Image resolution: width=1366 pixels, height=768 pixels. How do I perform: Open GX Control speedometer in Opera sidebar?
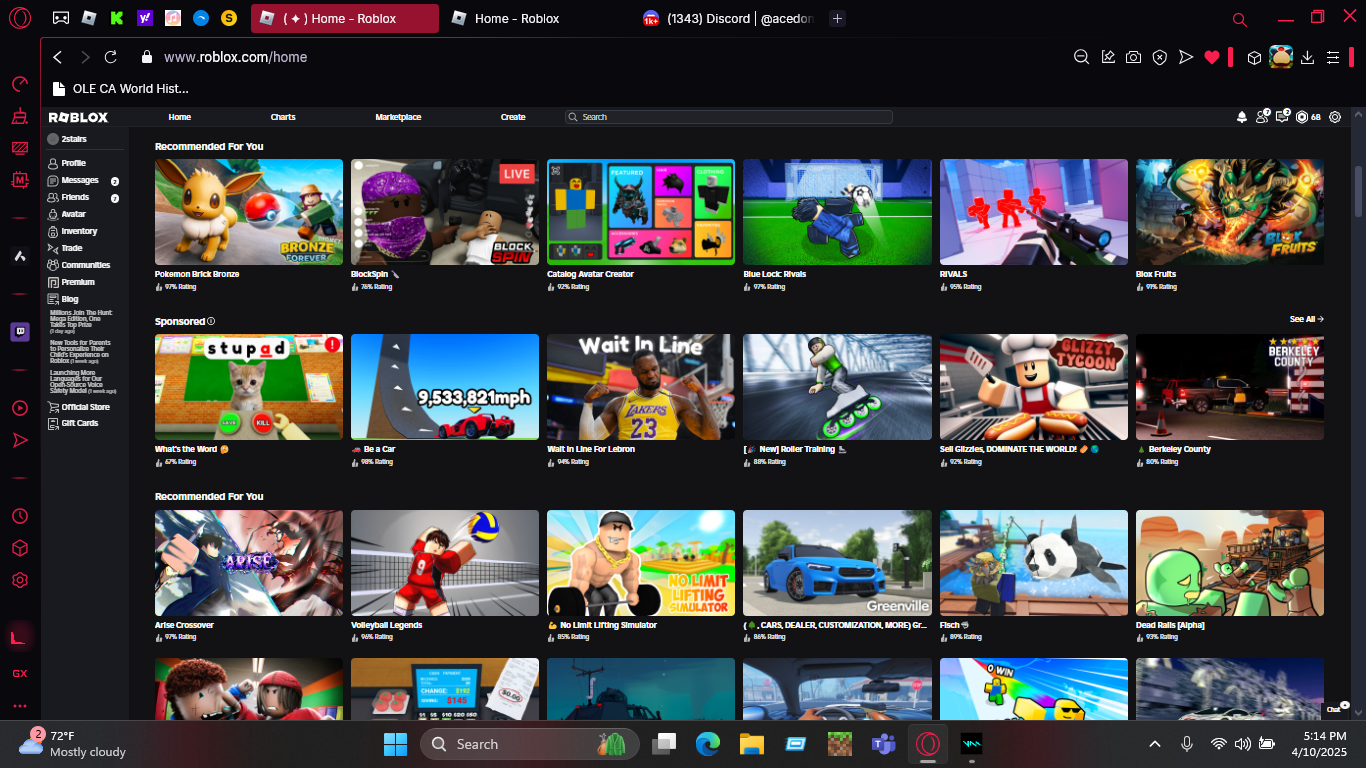click(x=20, y=84)
